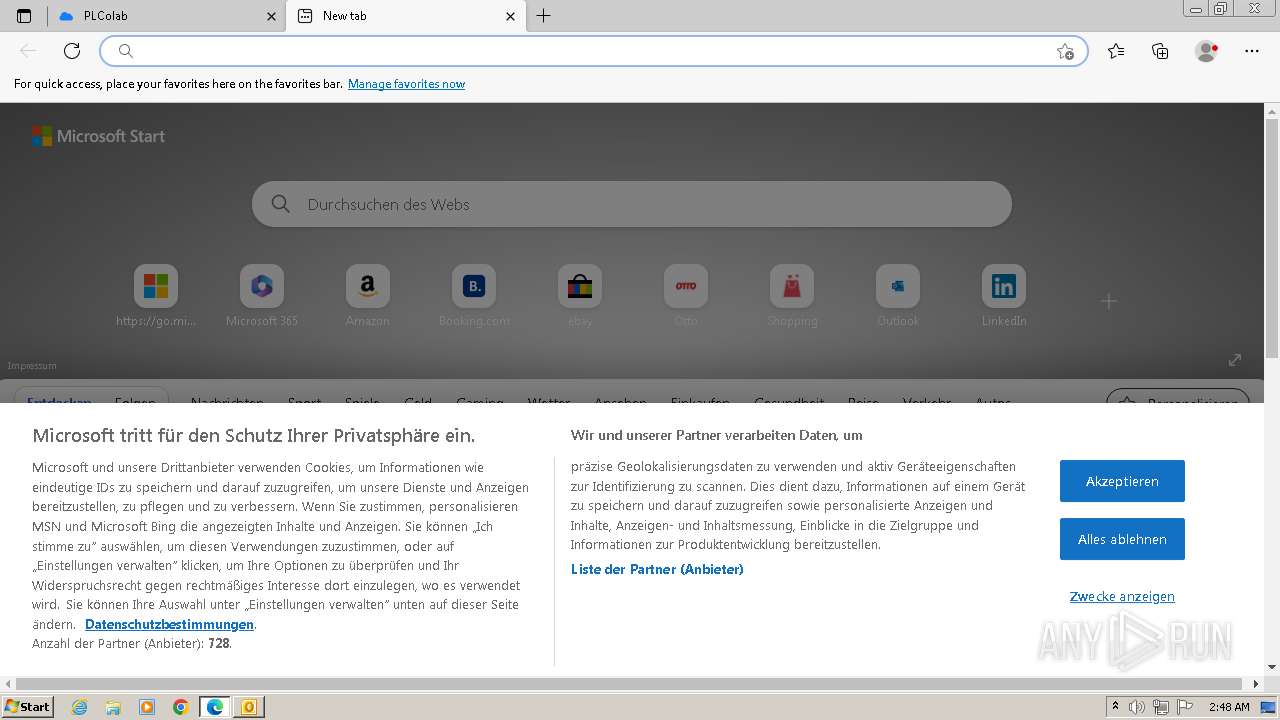
Task: Click the browser refresh button
Action: (72, 51)
